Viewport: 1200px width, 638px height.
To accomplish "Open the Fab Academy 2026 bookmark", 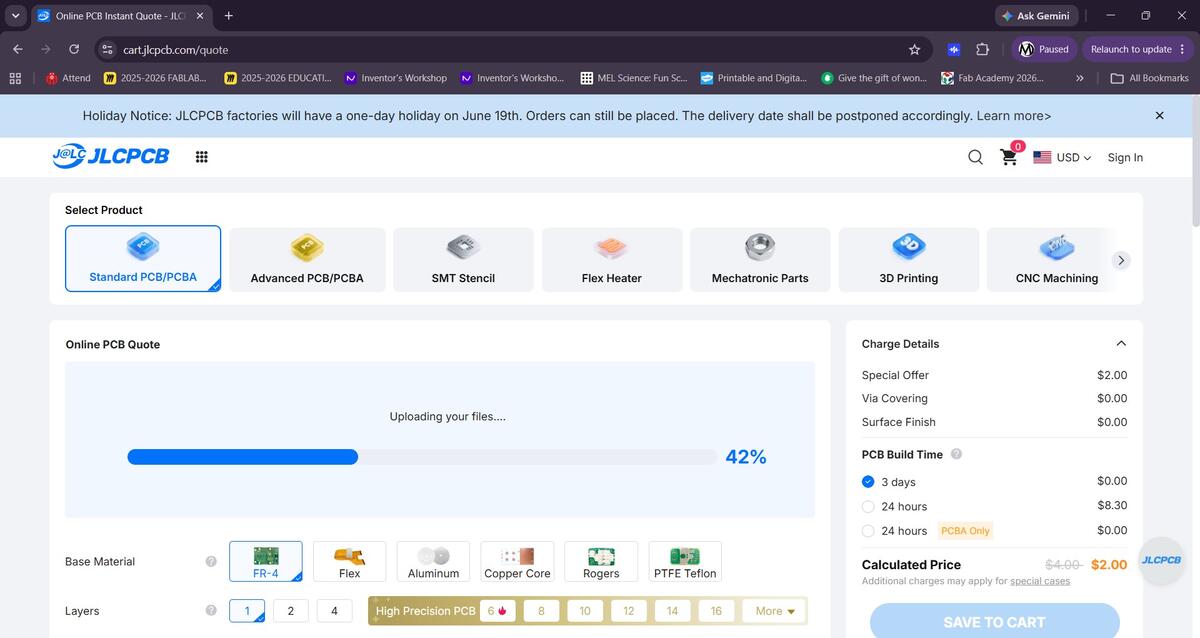I will click(992, 78).
